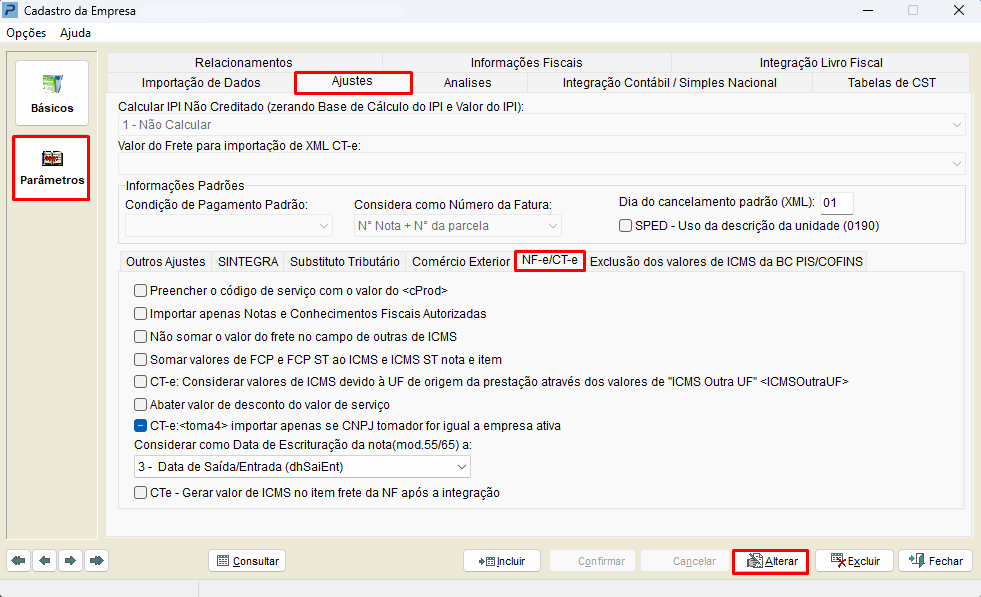
Task: Open the Outros Ajustes sub-tab
Action: tap(166, 262)
